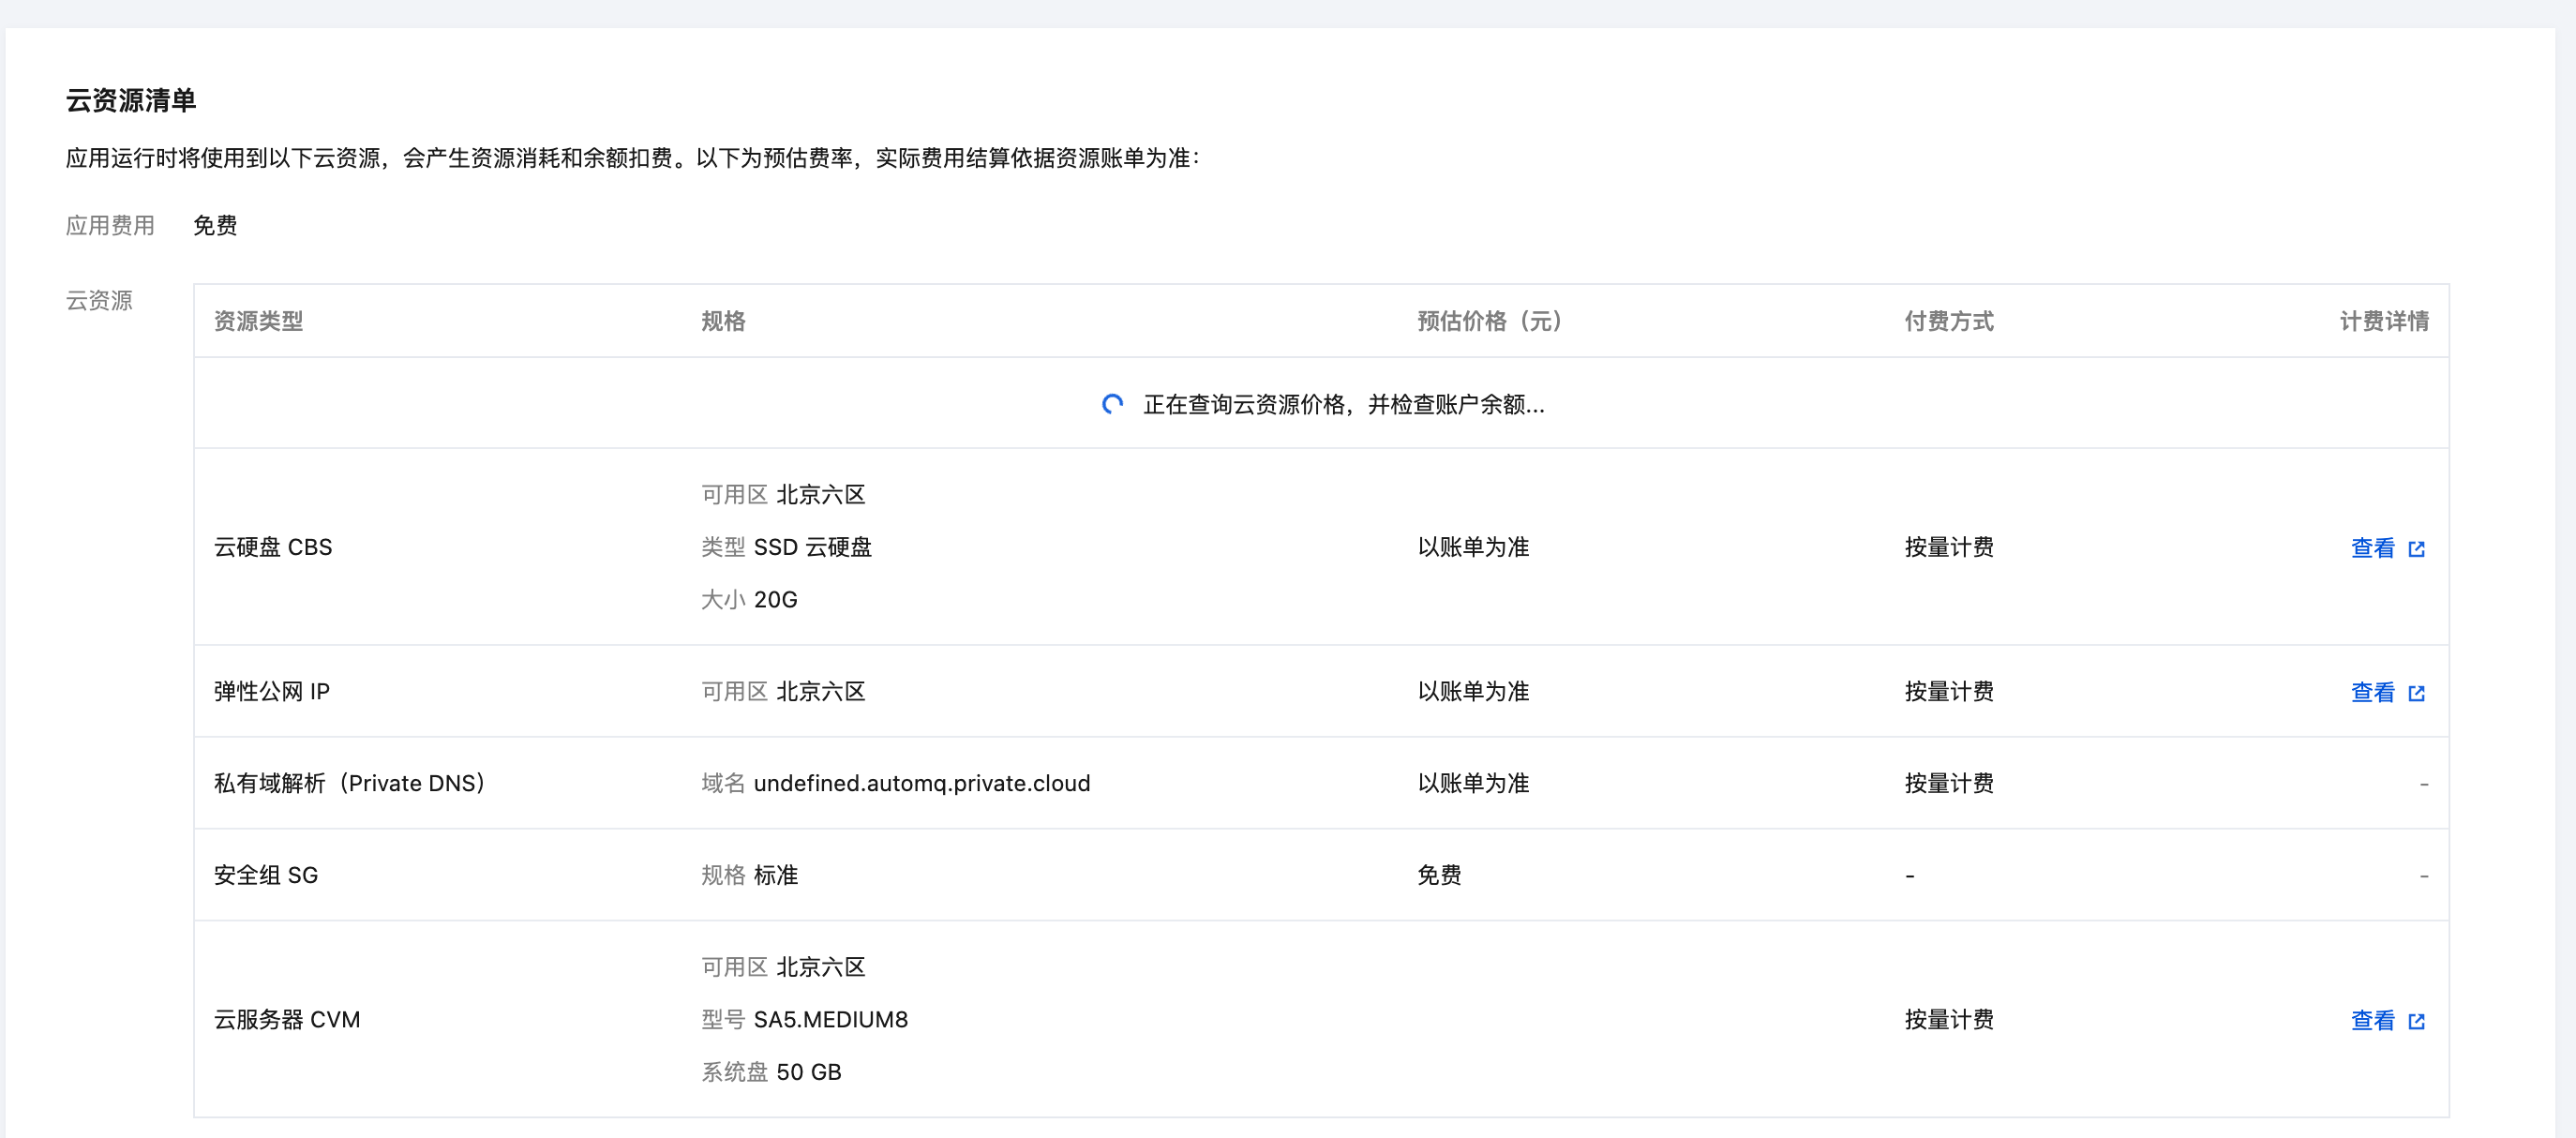Click the SSD 云硬盘 type text
Image resolution: width=2576 pixels, height=1138 pixels.
(812, 547)
